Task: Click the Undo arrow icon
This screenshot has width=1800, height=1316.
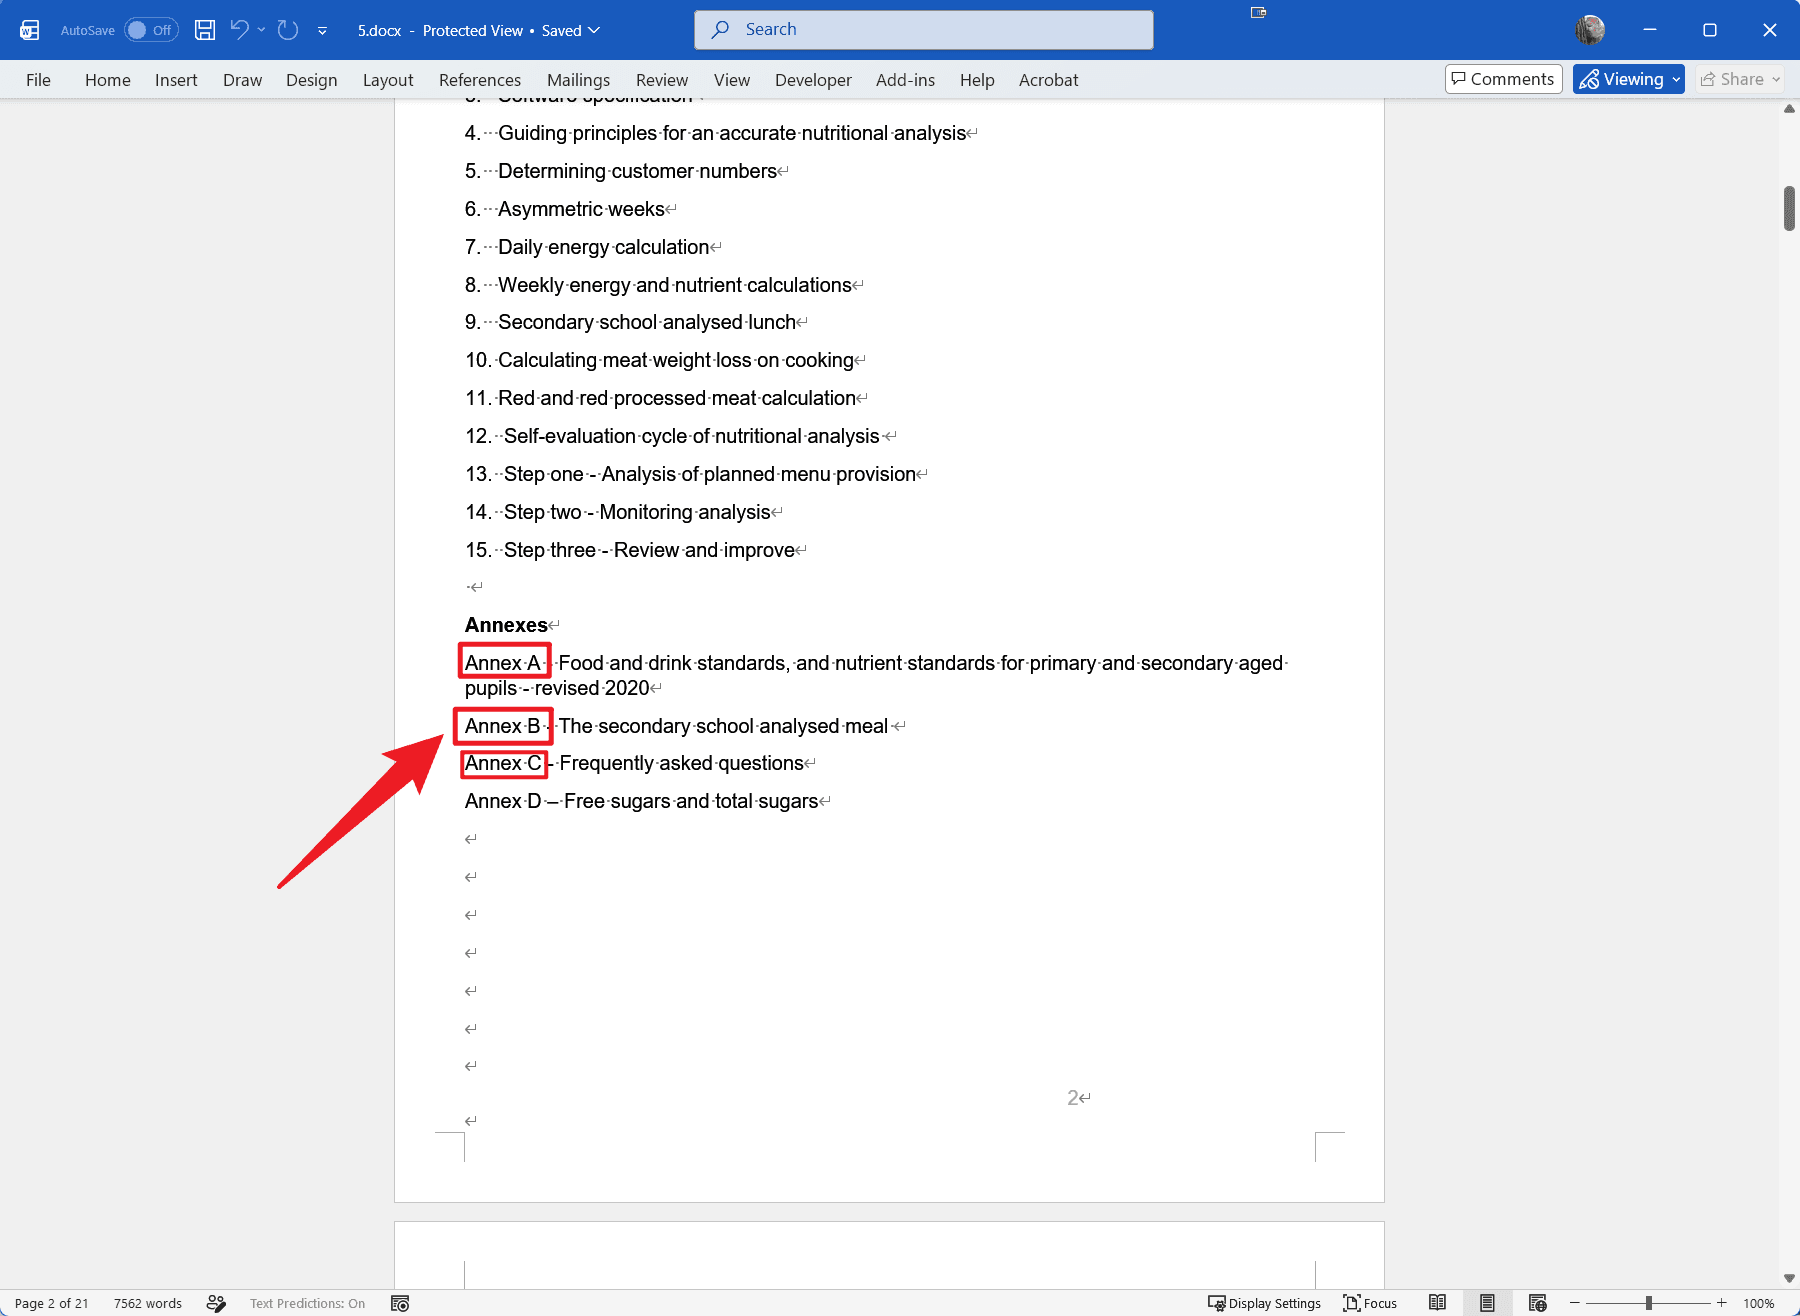Action: 239,30
